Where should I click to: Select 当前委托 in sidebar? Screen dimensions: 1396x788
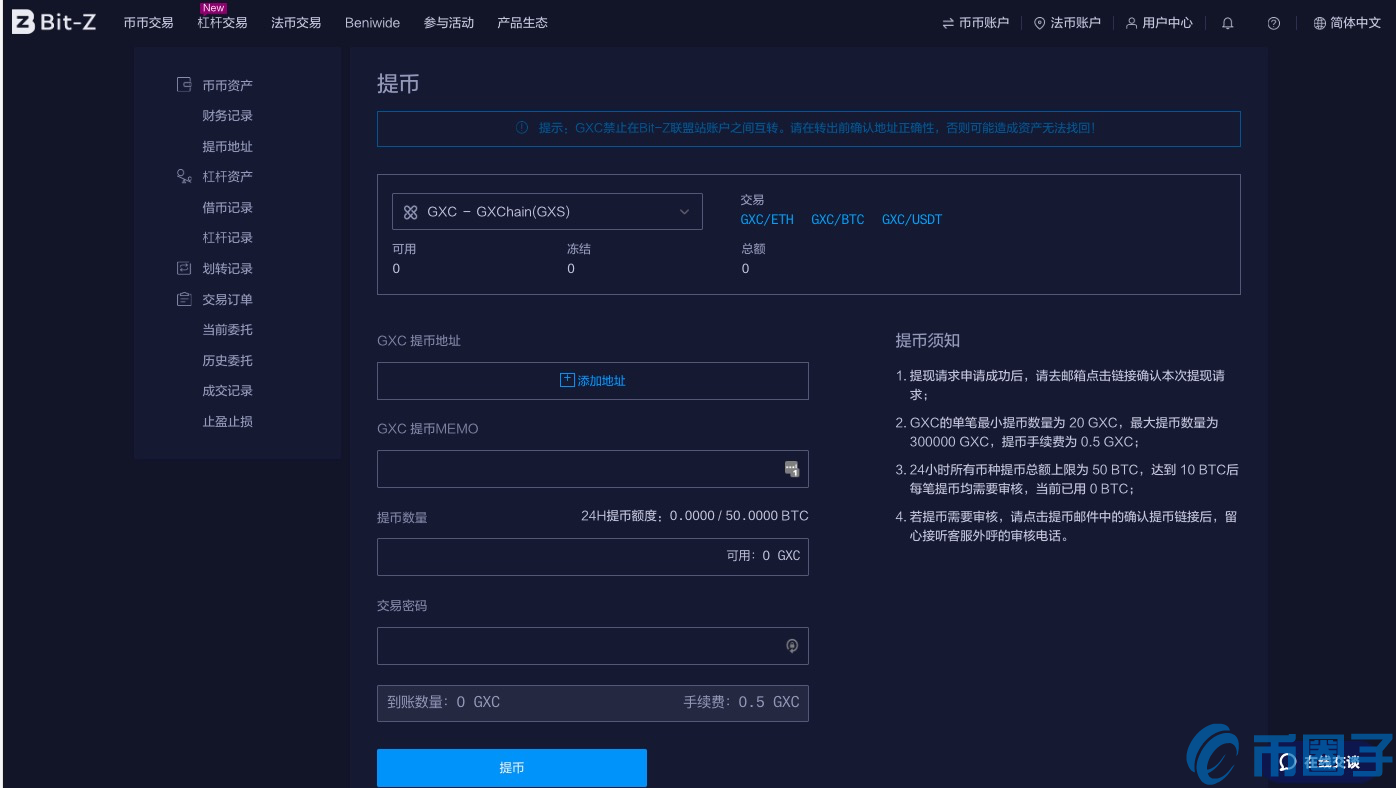point(227,330)
